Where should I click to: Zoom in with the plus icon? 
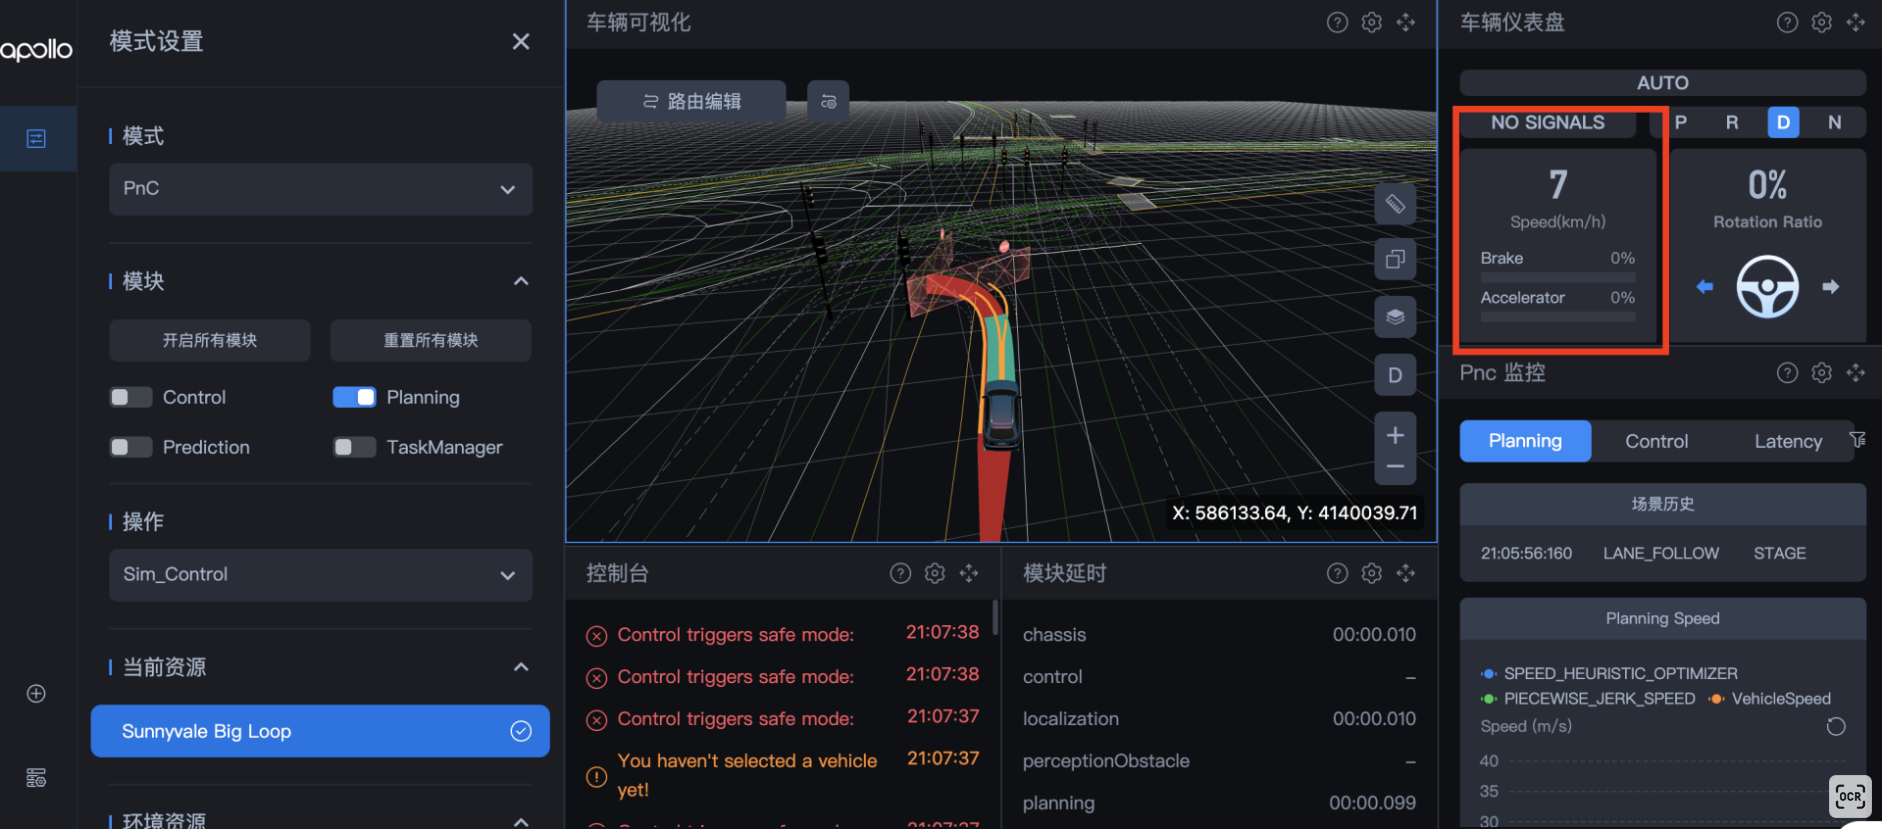pyautogui.click(x=1395, y=435)
